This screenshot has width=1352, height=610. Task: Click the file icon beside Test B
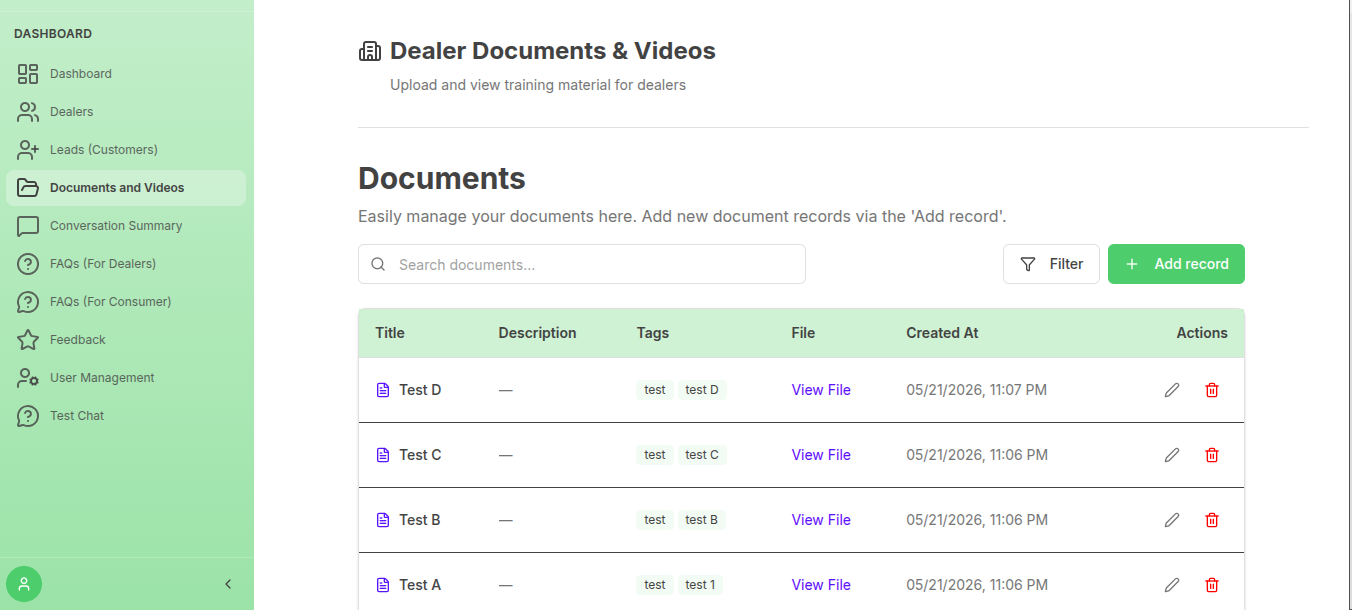(x=383, y=520)
